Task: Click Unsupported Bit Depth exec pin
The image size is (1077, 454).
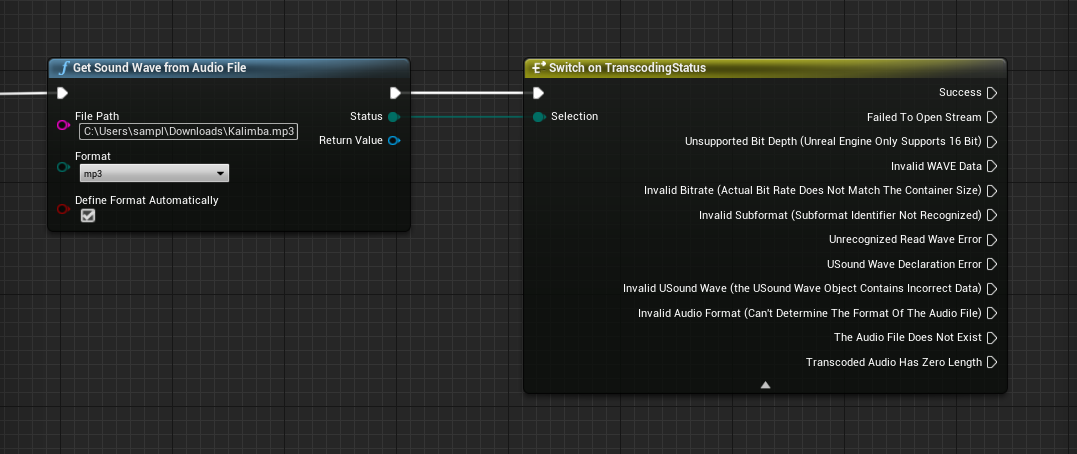Action: (x=992, y=141)
